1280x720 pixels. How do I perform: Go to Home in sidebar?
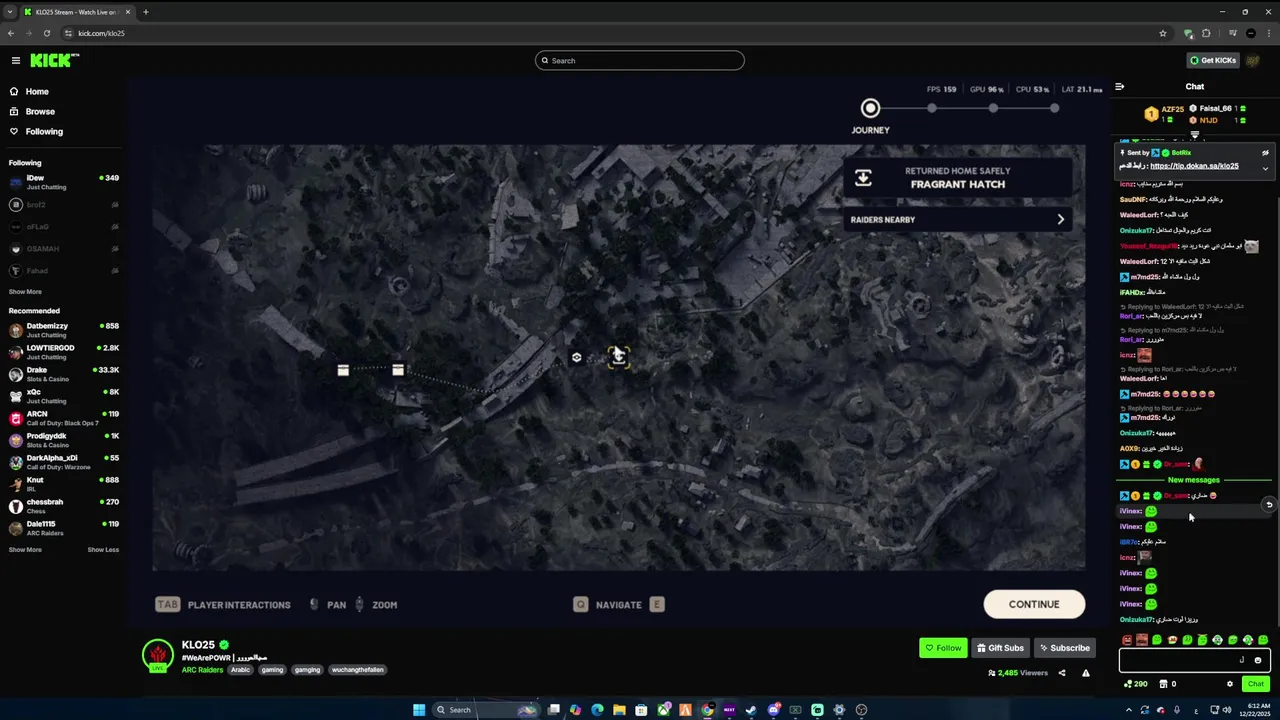pyautogui.click(x=37, y=91)
